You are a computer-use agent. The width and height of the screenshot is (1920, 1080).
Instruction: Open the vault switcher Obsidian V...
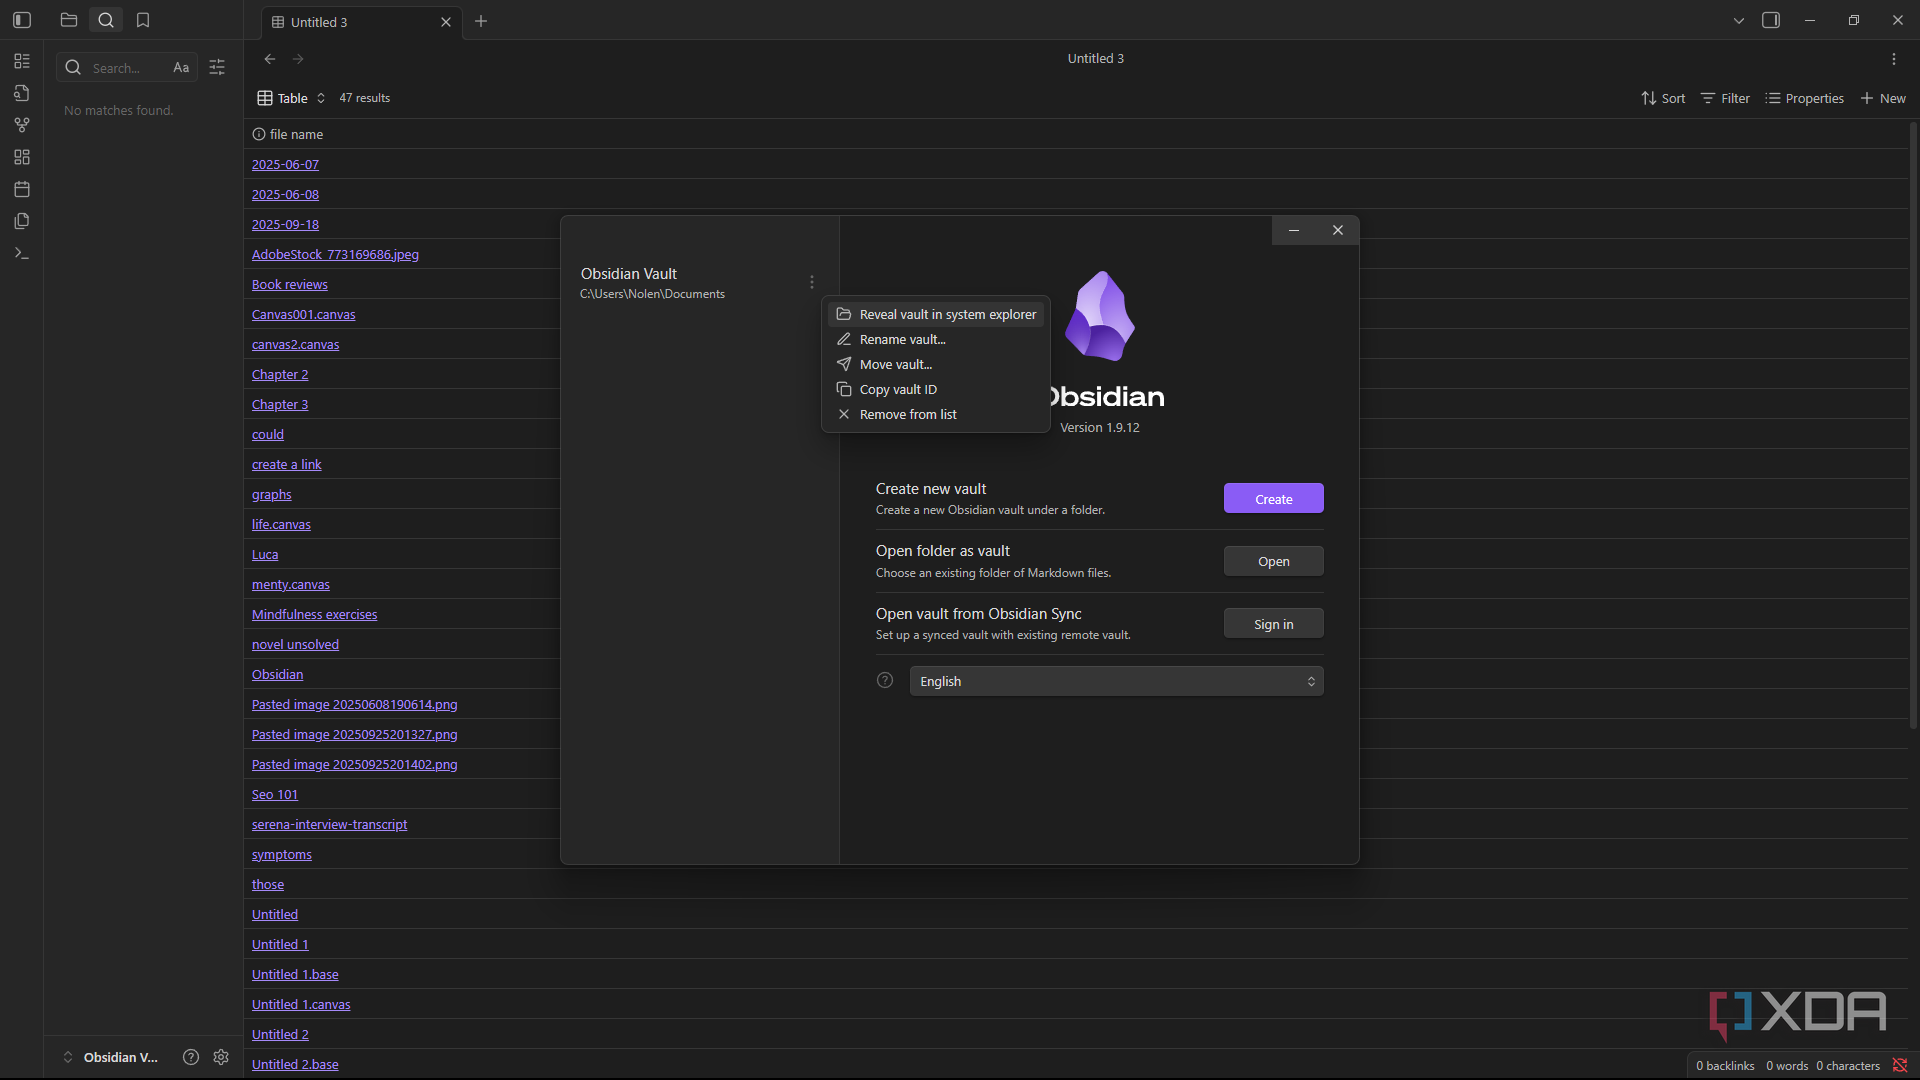[x=110, y=1057]
